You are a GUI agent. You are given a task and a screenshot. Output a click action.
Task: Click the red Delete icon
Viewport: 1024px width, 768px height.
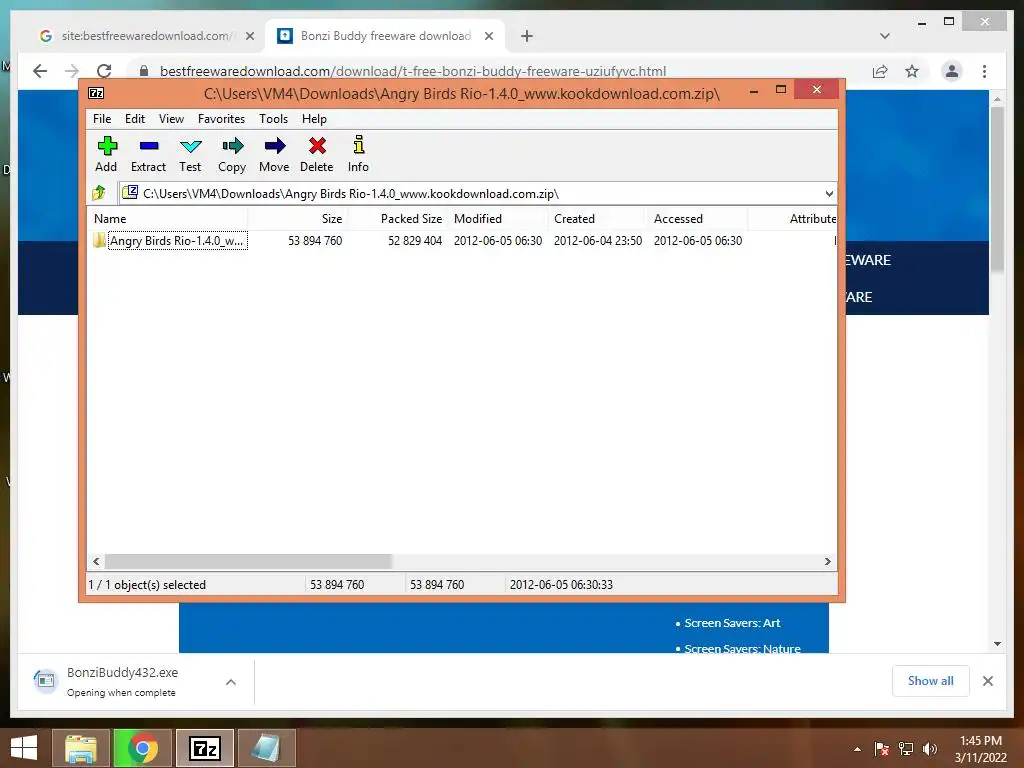317,154
